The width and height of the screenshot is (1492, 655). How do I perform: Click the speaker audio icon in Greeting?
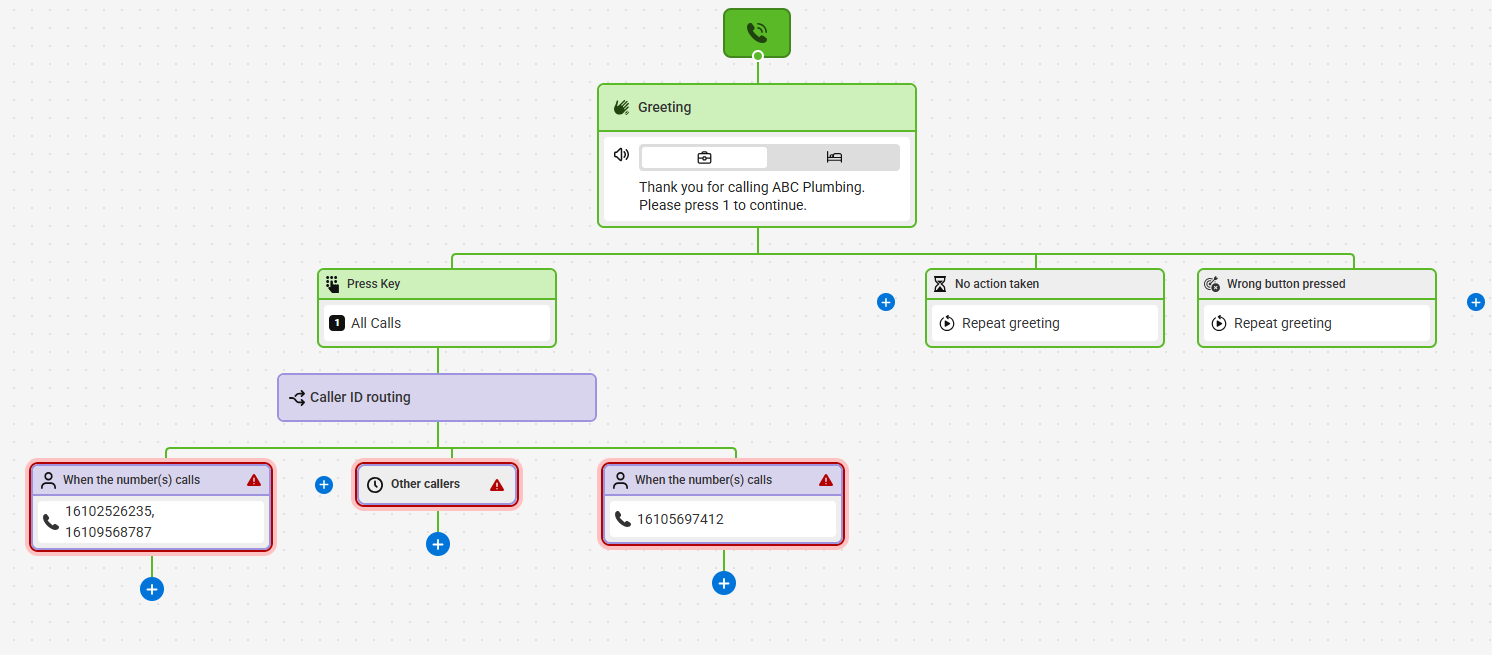(x=621, y=155)
